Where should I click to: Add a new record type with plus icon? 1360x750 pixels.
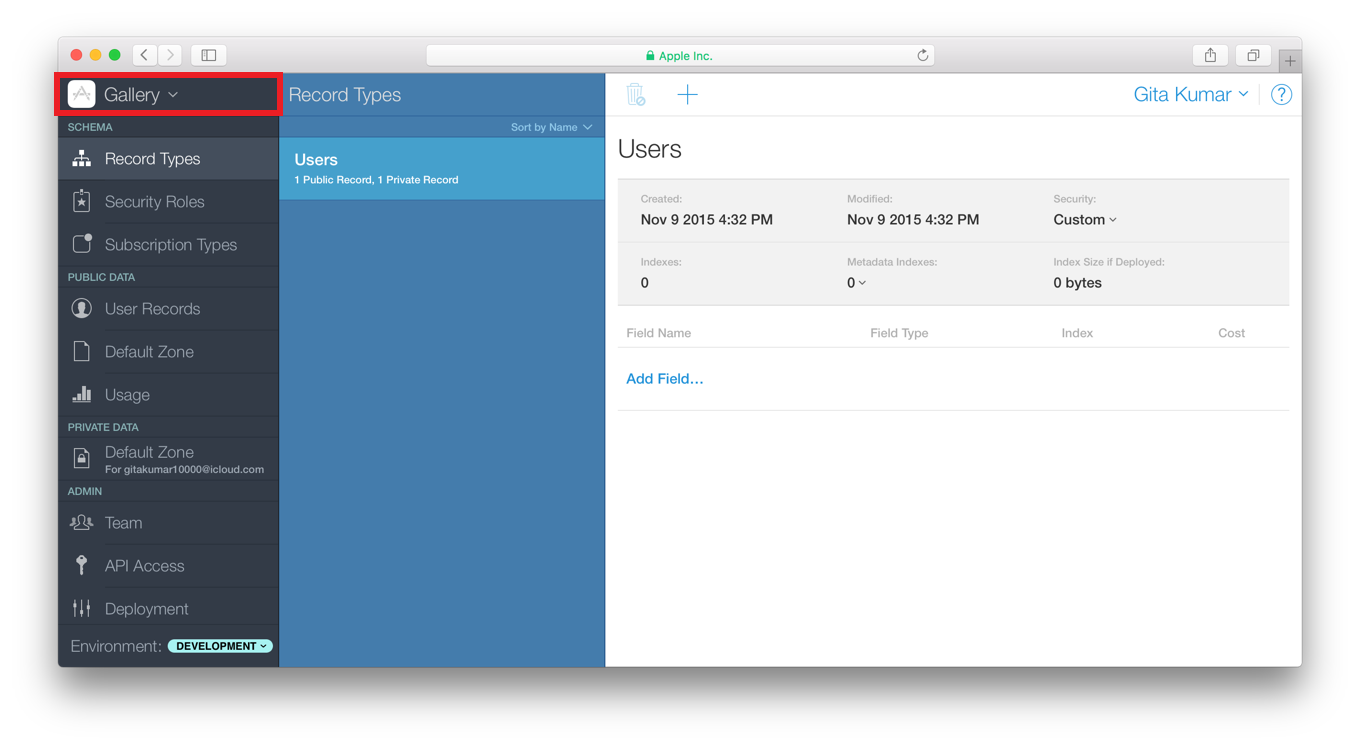[x=687, y=94]
